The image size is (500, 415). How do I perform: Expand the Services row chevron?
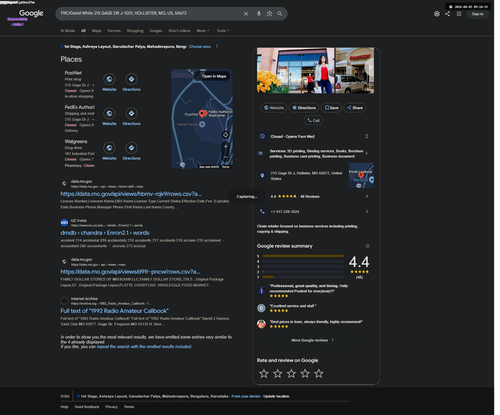(367, 153)
